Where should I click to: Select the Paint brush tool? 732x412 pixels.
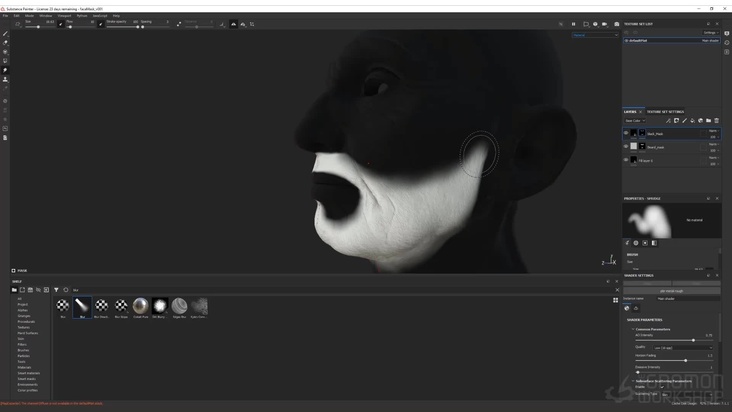point(5,33)
